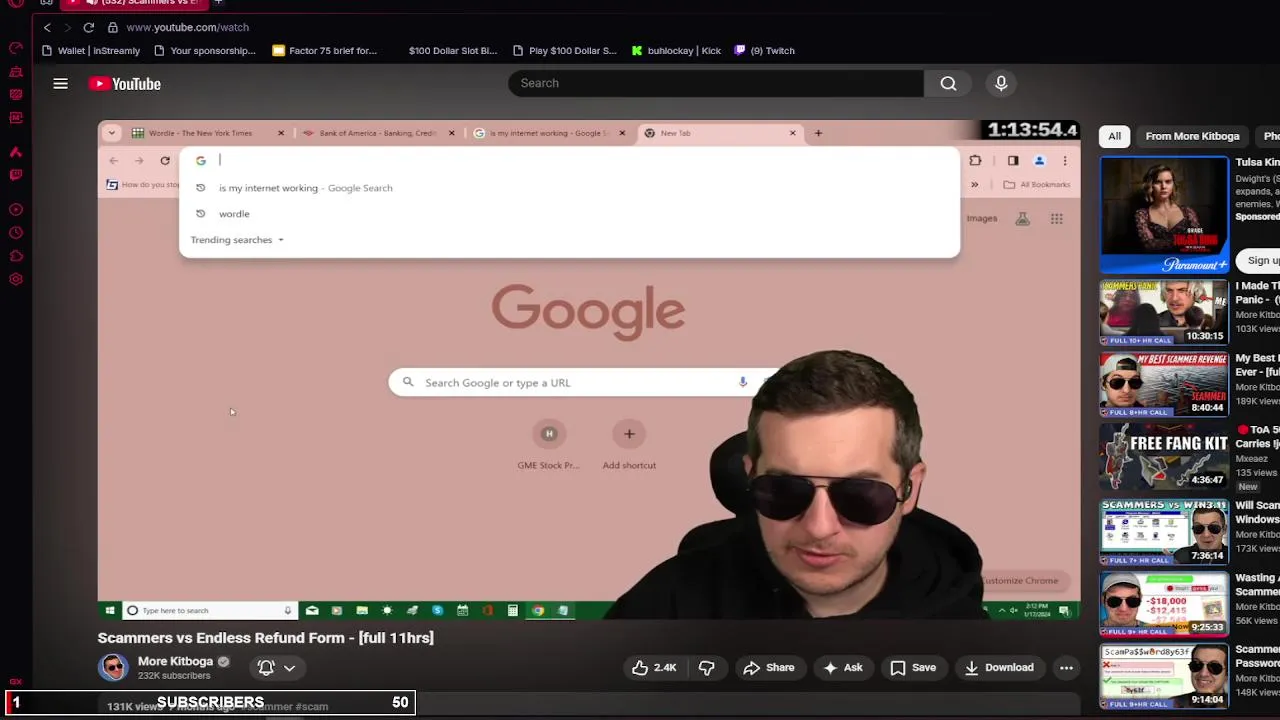The image size is (1280, 720).
Task: Click Add shortcut plus icon in video
Action: [x=629, y=434]
